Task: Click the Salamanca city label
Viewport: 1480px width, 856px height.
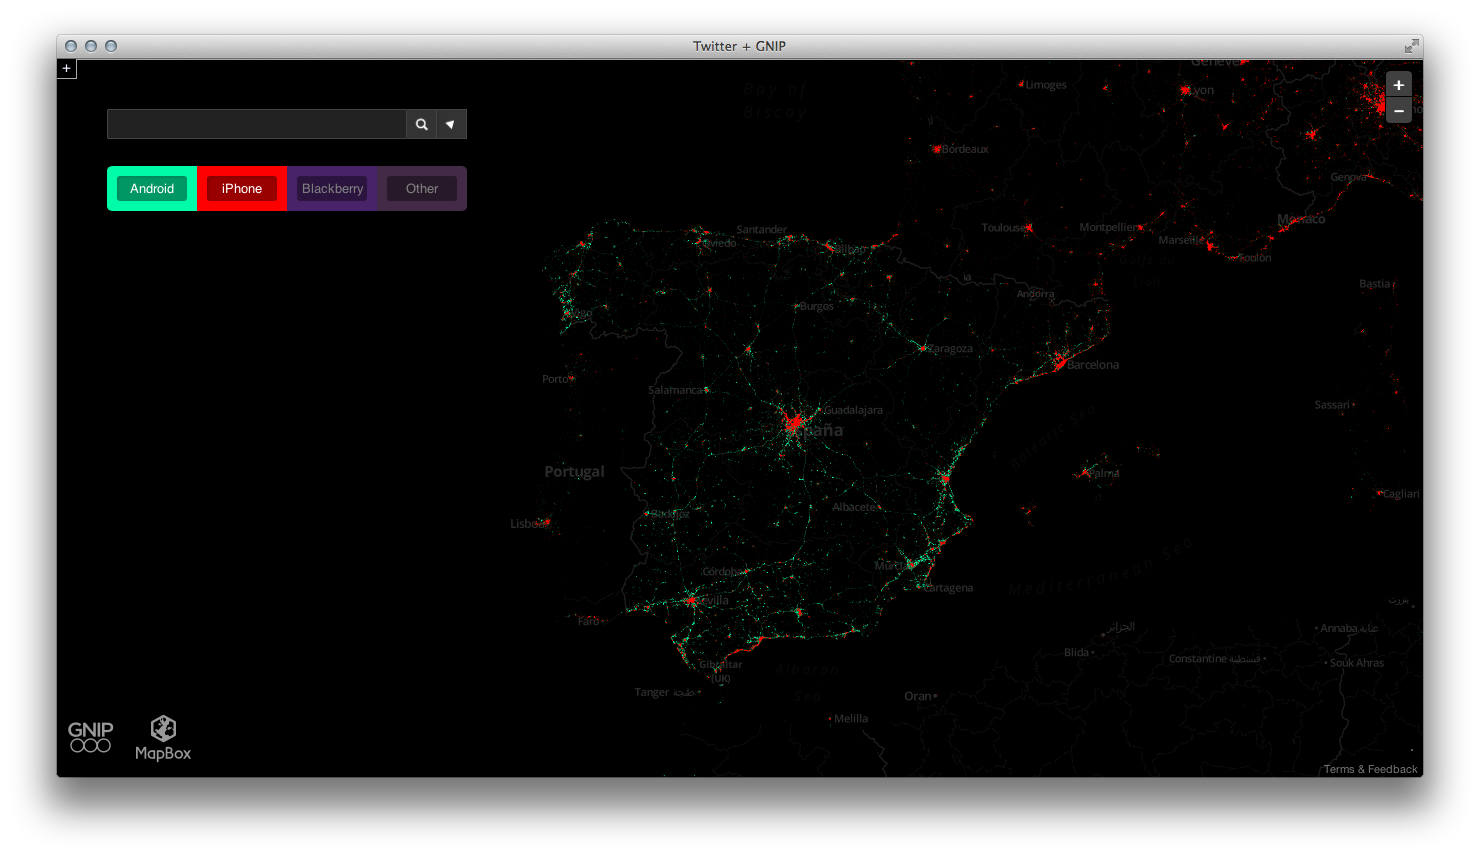Action: [676, 390]
